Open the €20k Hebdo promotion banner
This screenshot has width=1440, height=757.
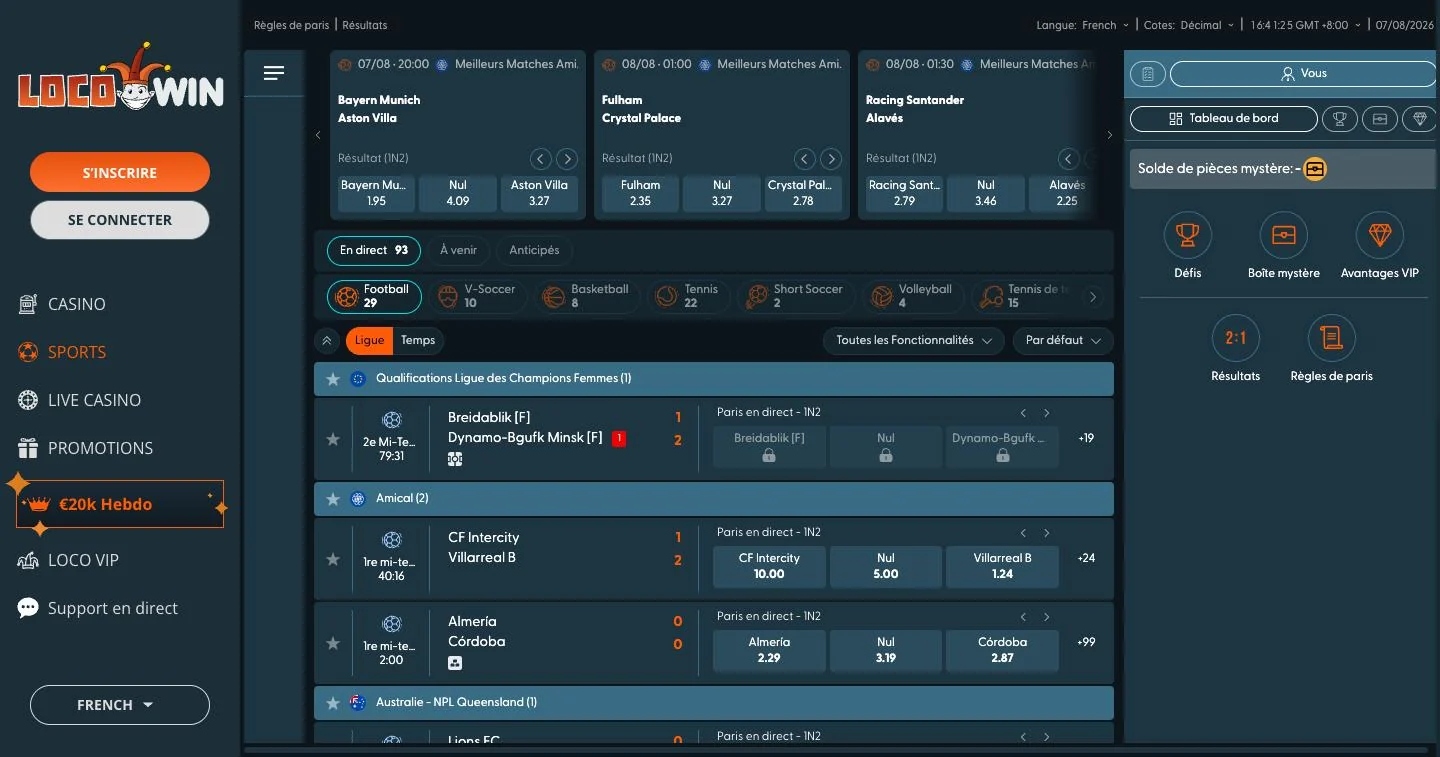coord(120,504)
